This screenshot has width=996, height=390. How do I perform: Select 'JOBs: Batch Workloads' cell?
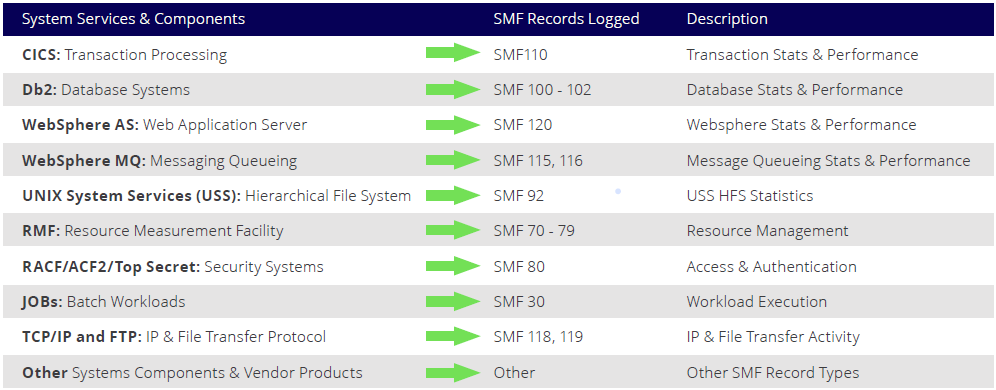[104, 301]
